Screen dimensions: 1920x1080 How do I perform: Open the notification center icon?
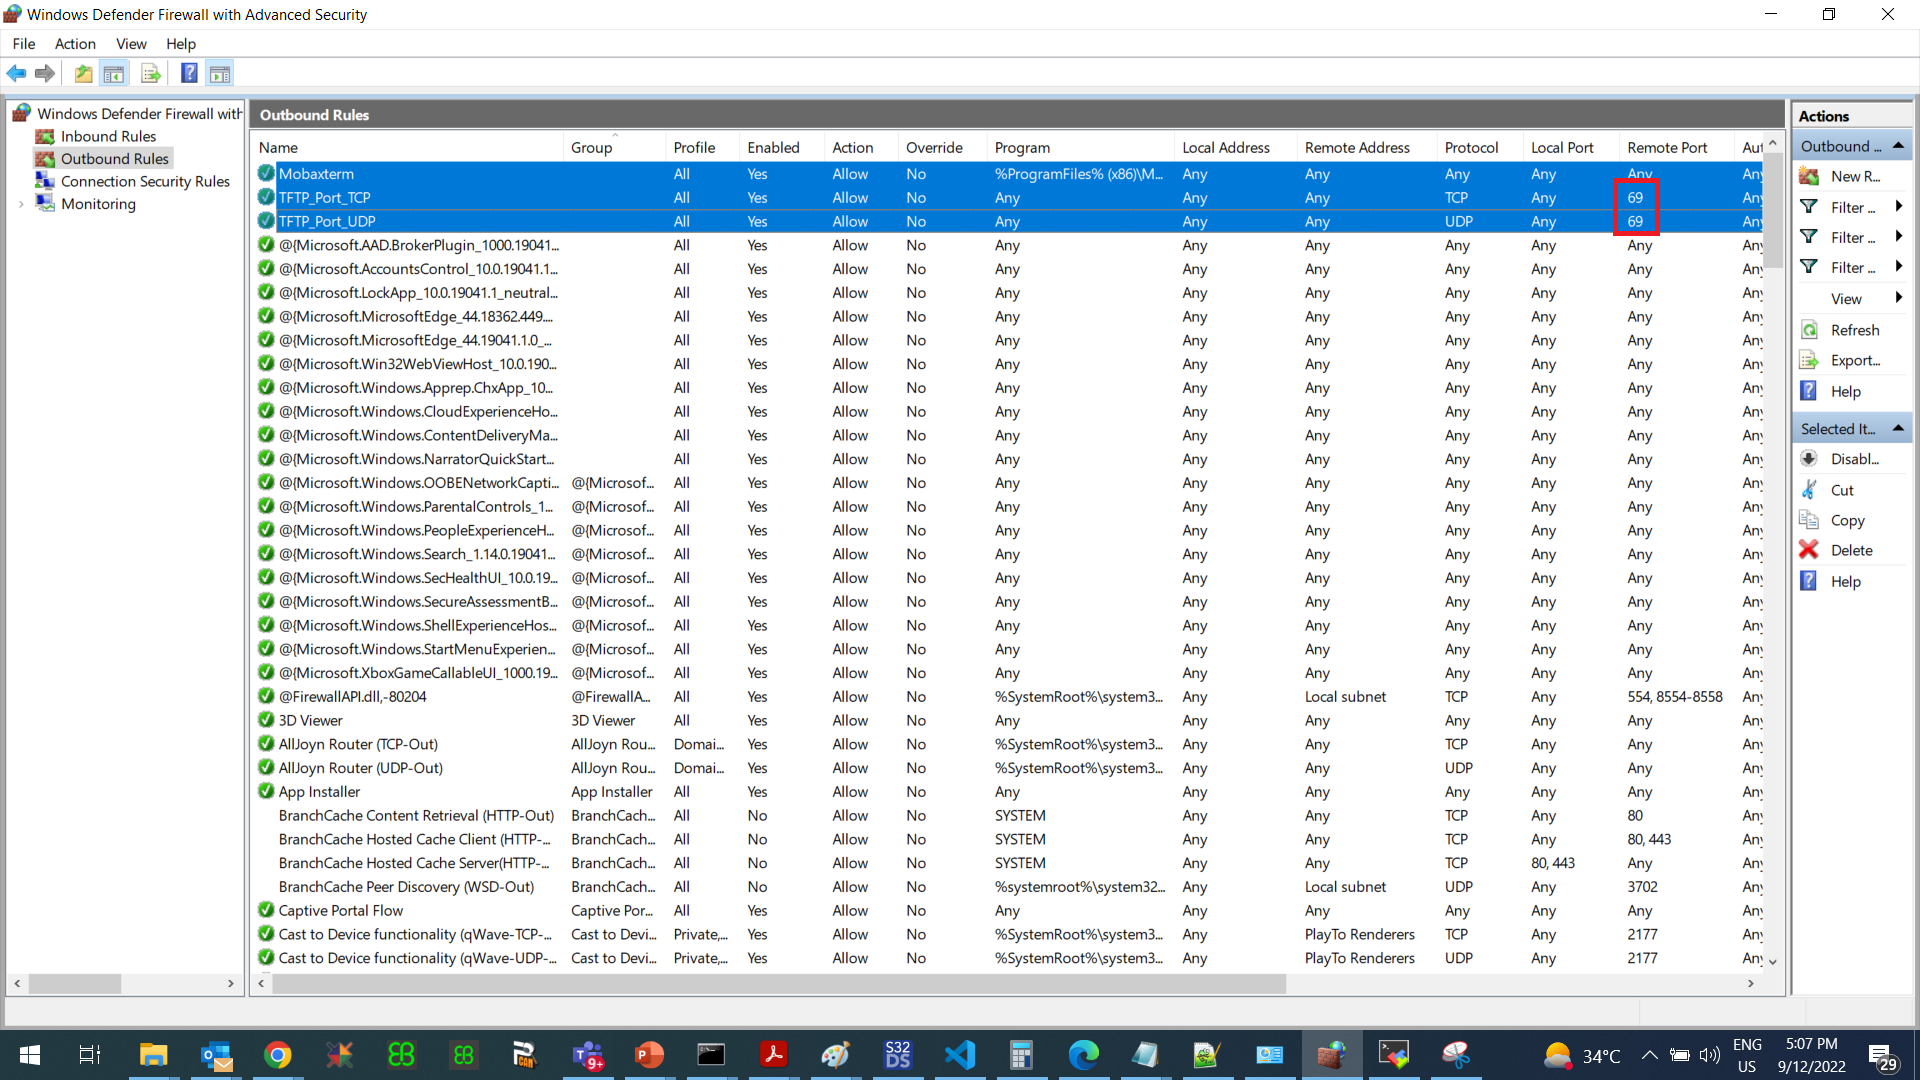(x=1884, y=1055)
